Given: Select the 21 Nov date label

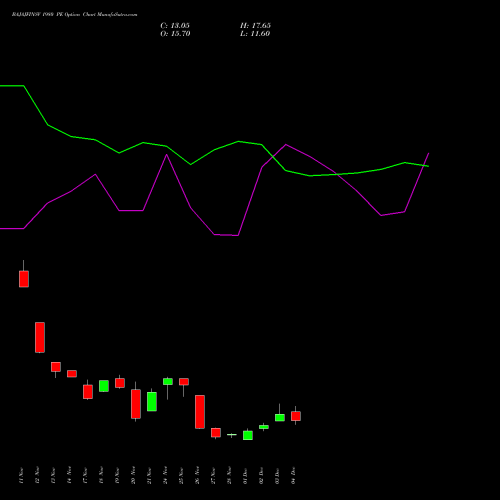Looking at the screenshot, I should tap(149, 476).
